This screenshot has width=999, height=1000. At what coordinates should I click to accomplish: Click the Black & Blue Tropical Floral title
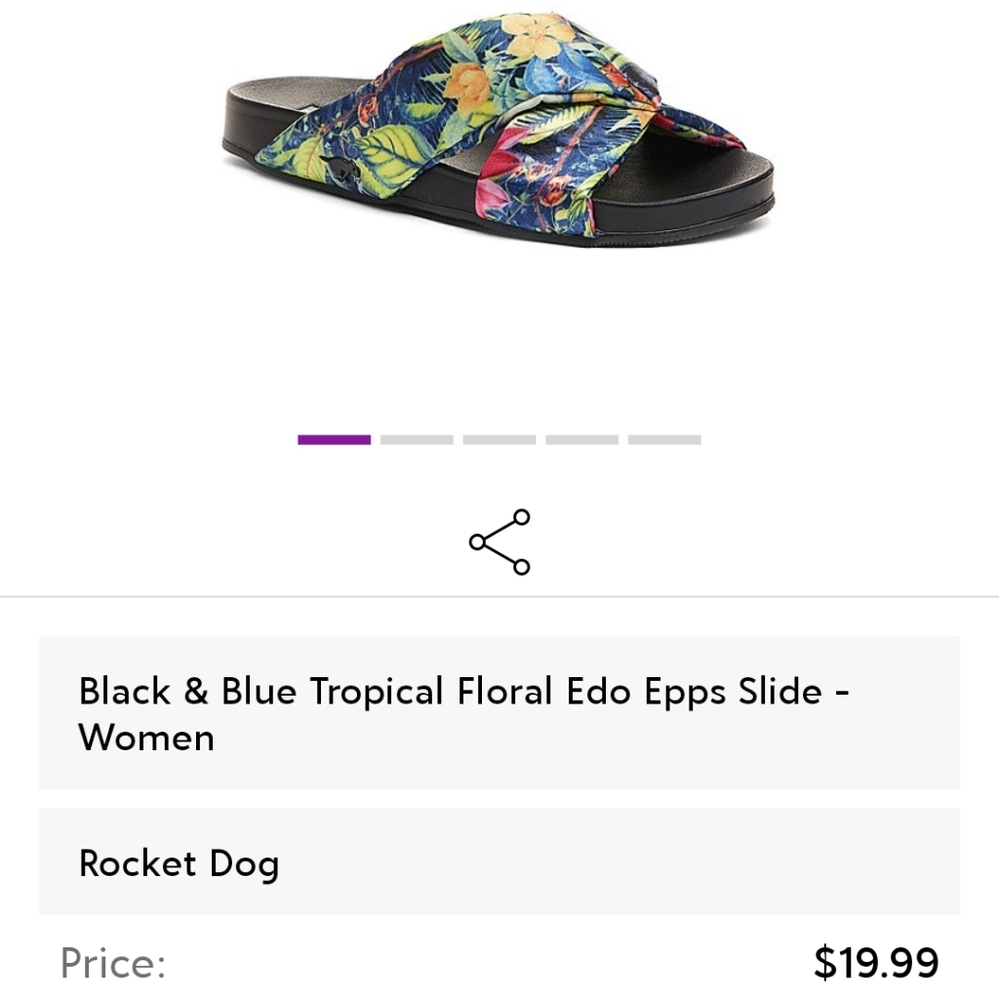462,690
